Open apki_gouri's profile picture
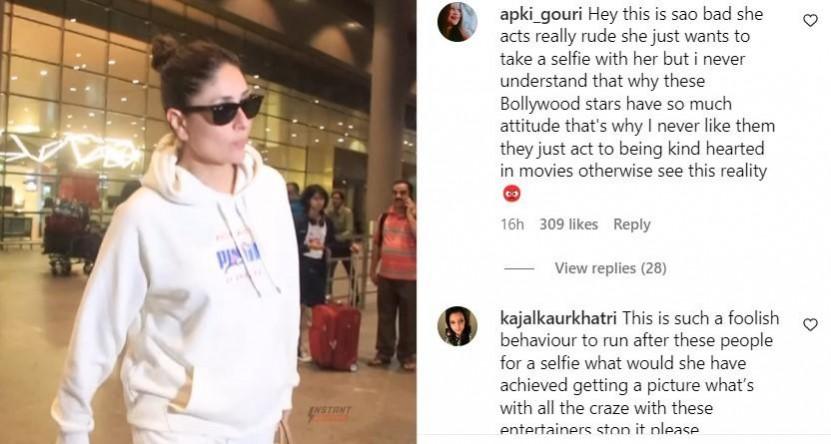This screenshot has height=444, width=831. [x=457, y=22]
